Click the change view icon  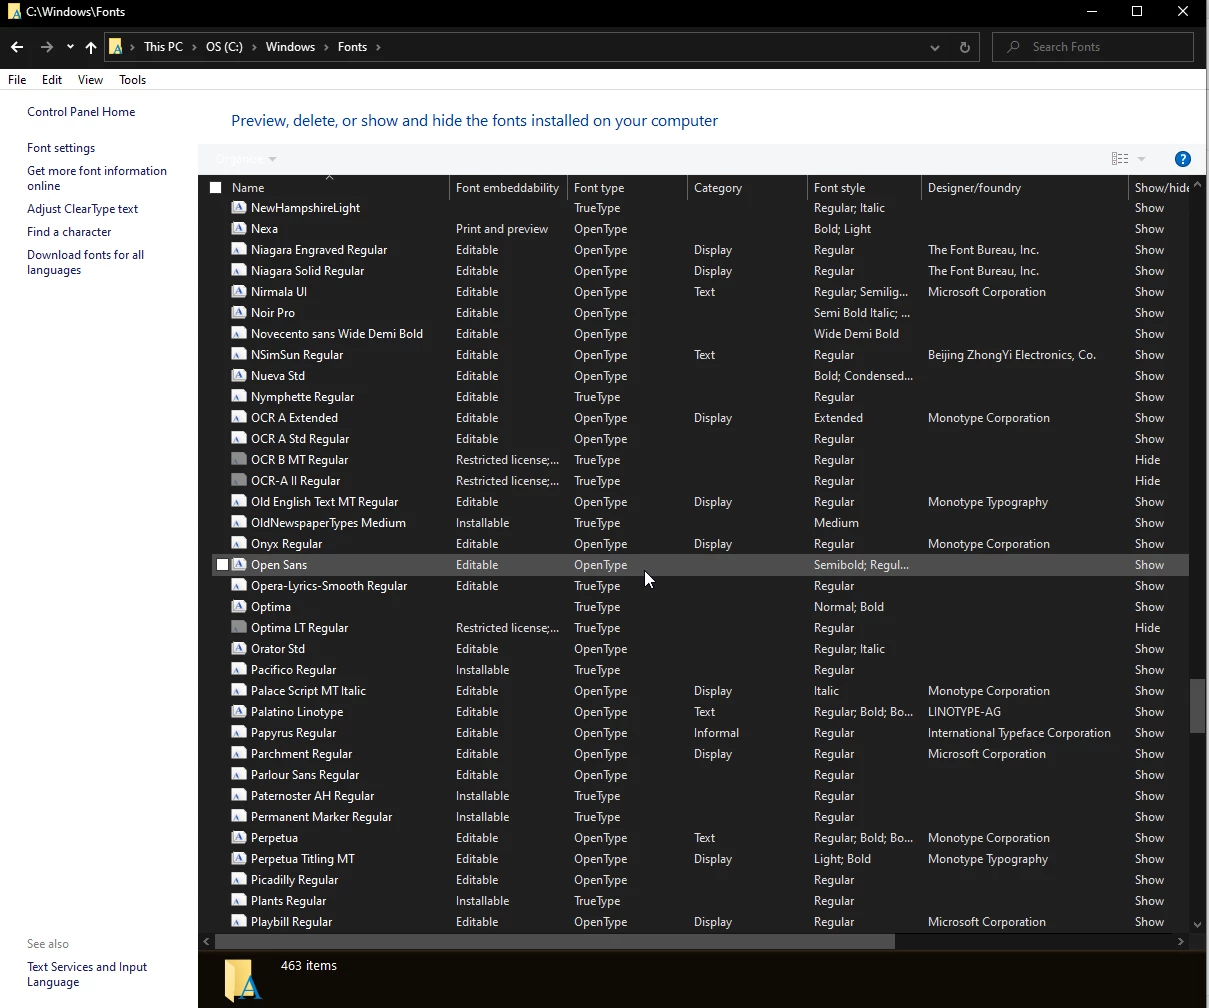point(1120,159)
